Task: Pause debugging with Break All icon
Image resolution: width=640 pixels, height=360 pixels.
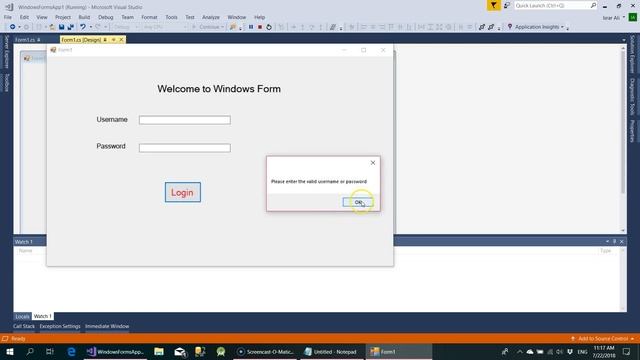Action: (x=251, y=27)
